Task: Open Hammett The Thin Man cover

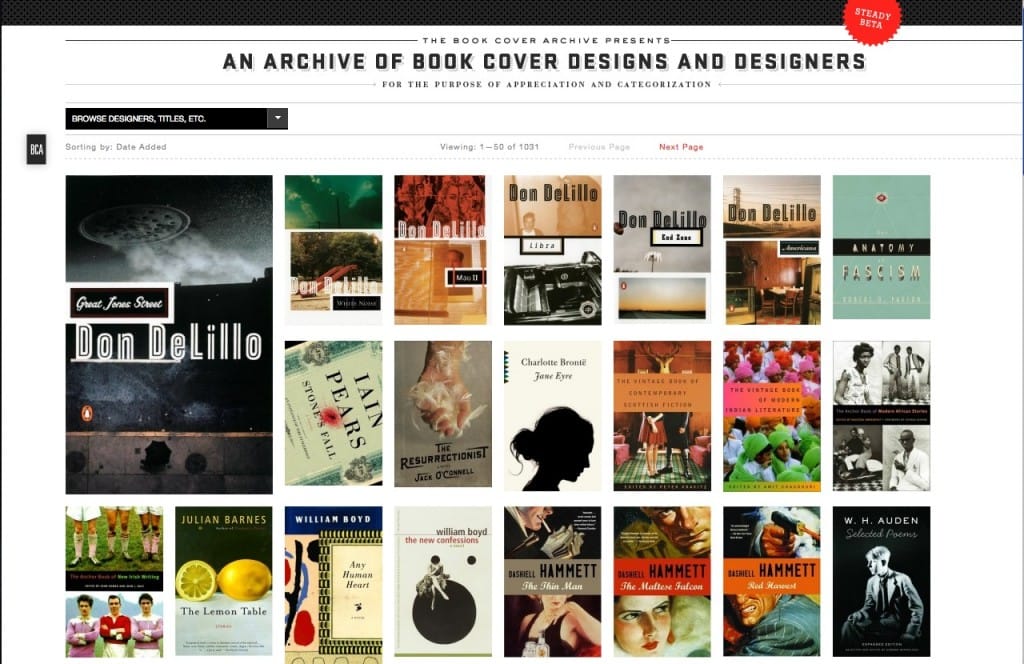Action: (x=552, y=582)
